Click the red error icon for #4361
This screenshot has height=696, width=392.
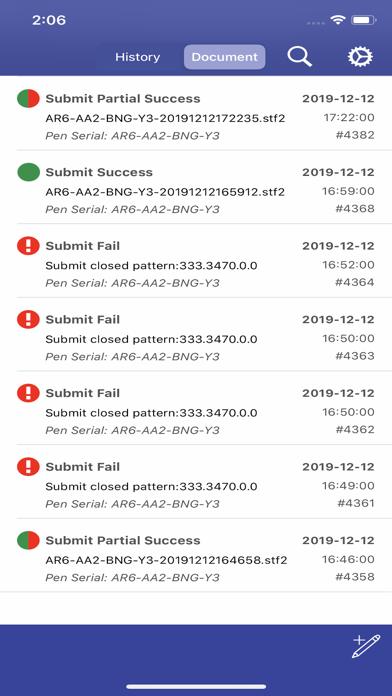point(28,467)
